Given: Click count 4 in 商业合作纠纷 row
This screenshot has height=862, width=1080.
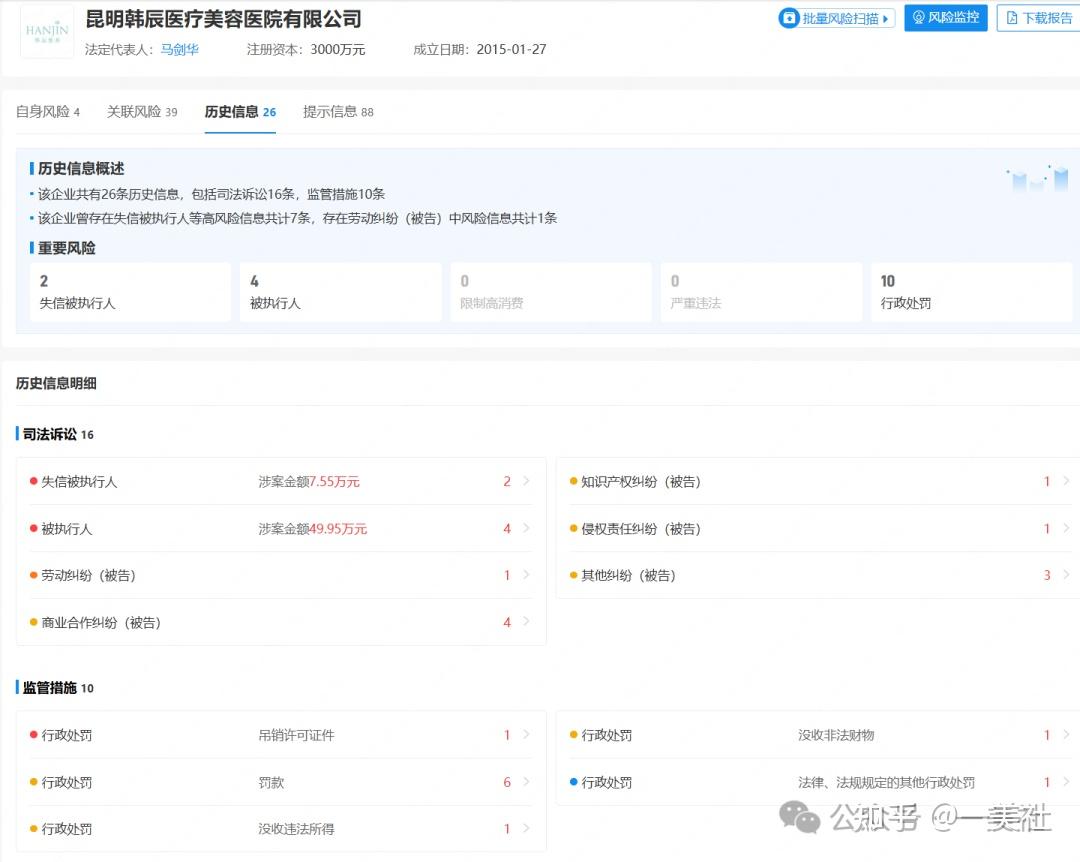Looking at the screenshot, I should pos(507,622).
